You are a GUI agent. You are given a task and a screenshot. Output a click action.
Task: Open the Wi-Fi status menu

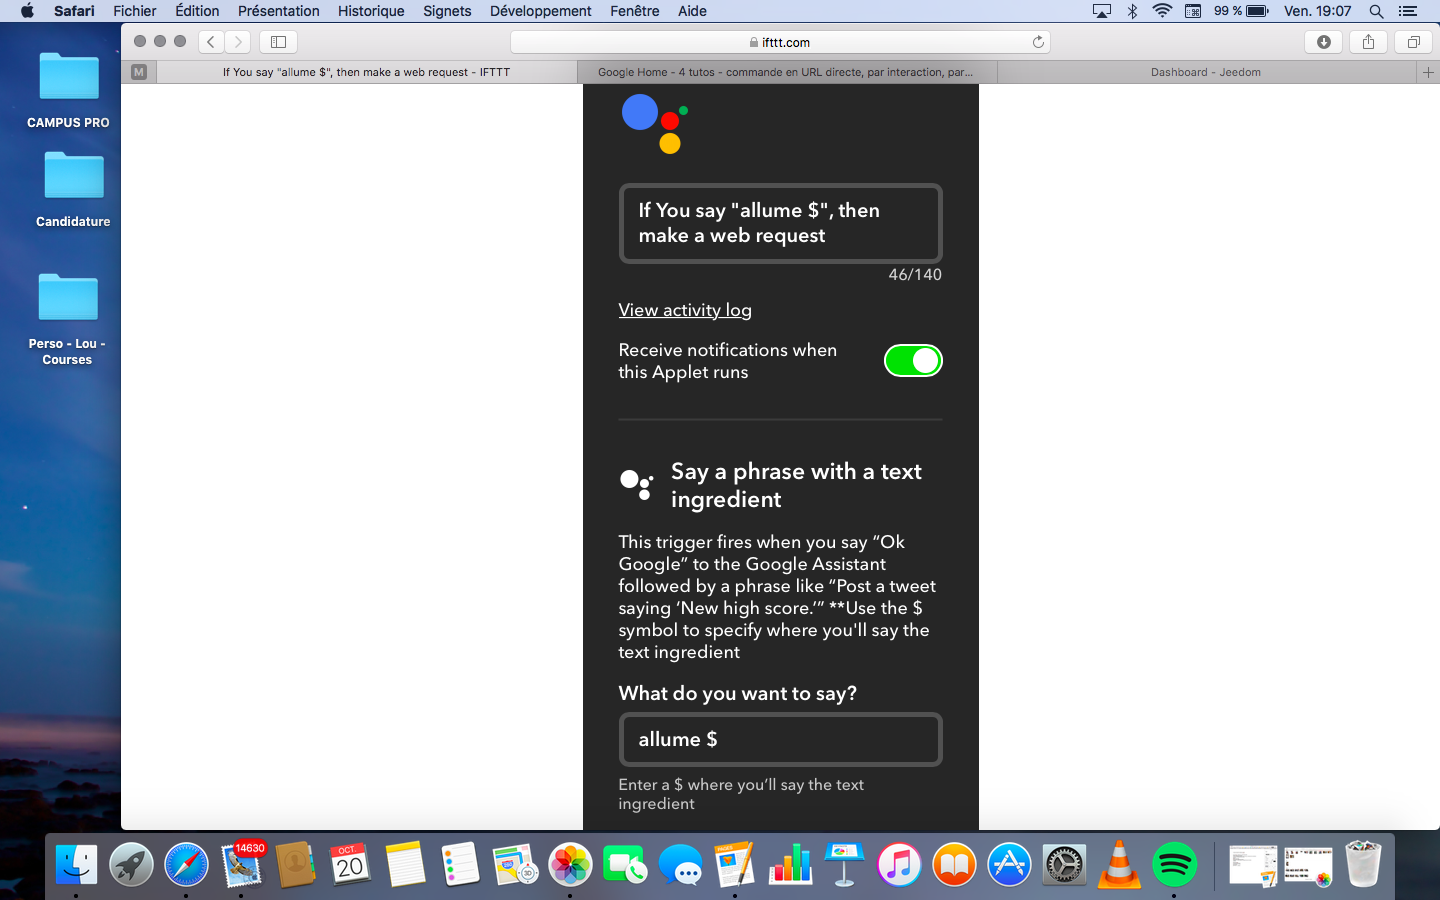[x=1162, y=11]
